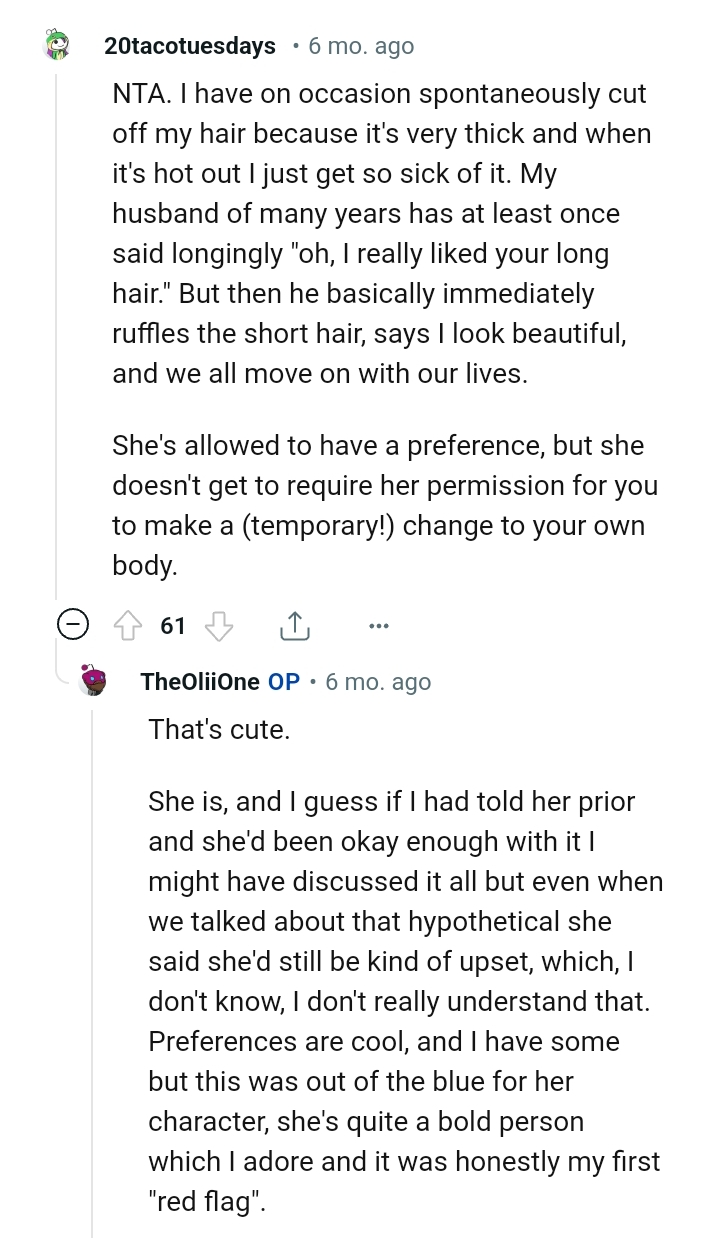720x1238 pixels.
Task: Collapse the thread with the minus button
Action: click(x=72, y=626)
